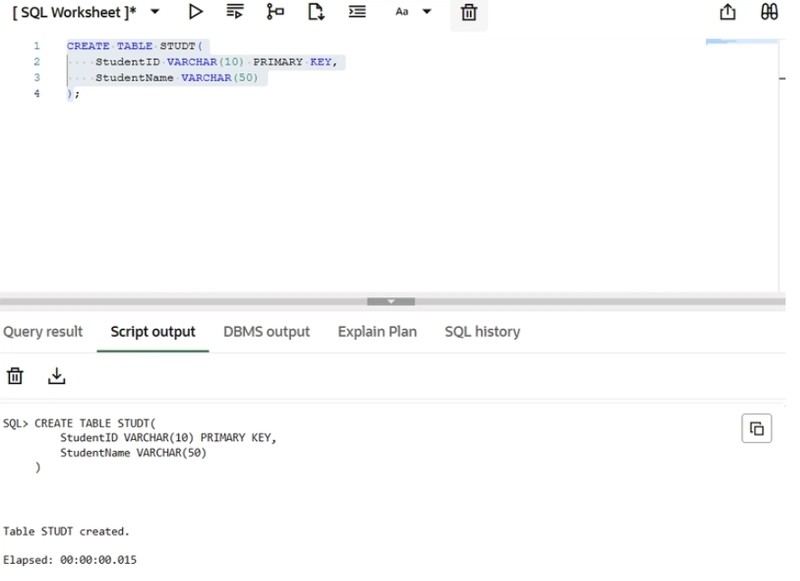The width and height of the screenshot is (800, 581).
Task: Open the Explain Plan diagram icon
Action: [x=275, y=12]
